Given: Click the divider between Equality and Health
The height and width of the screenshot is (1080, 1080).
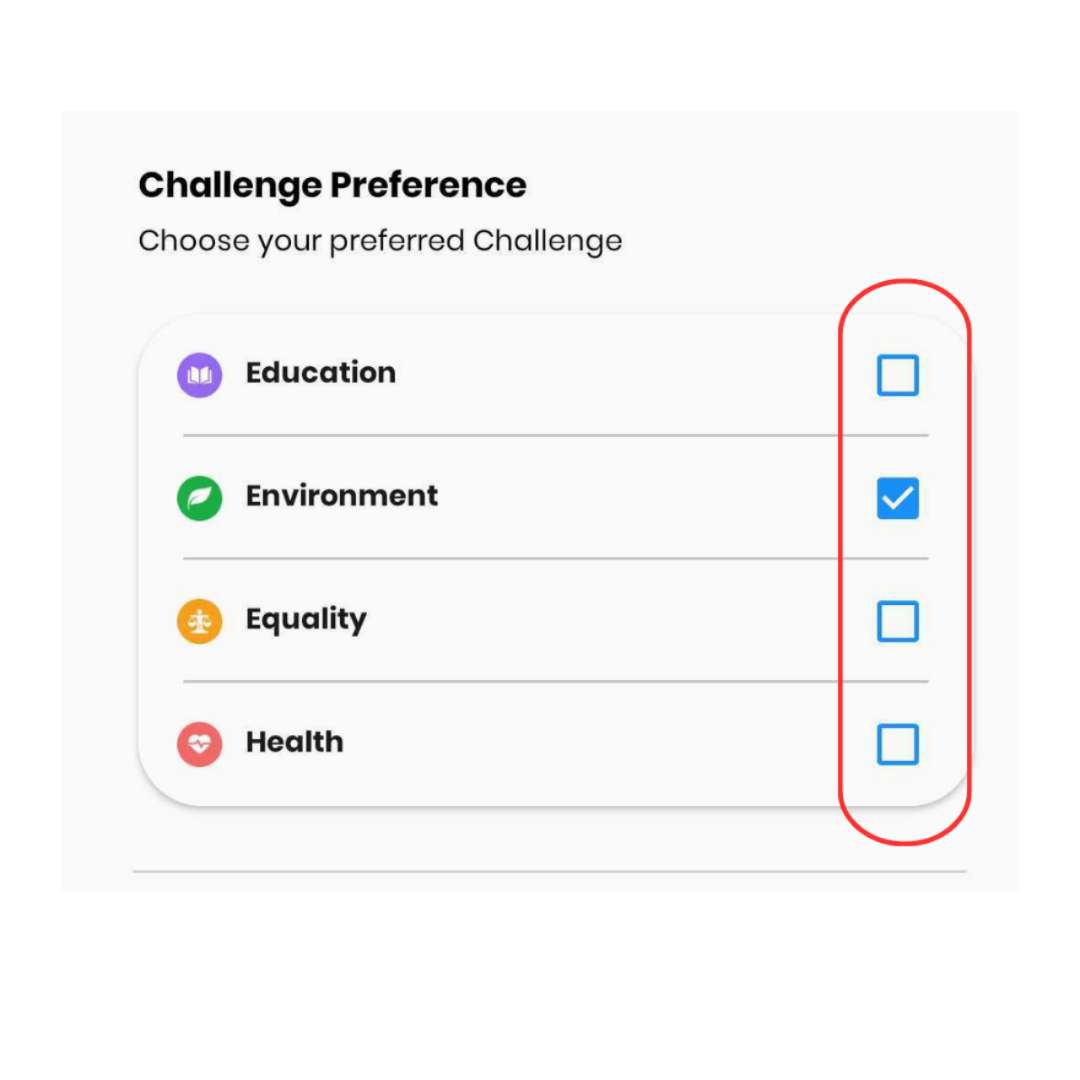Looking at the screenshot, I should click(x=556, y=681).
